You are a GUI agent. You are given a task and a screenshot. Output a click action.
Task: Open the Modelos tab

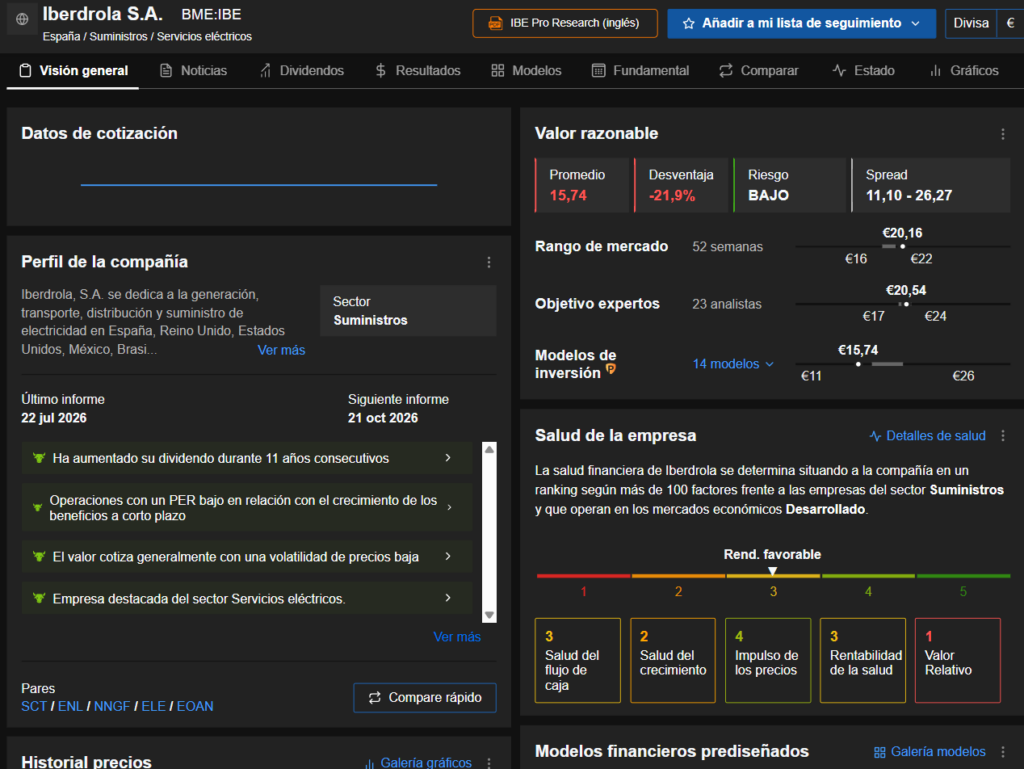pos(526,71)
